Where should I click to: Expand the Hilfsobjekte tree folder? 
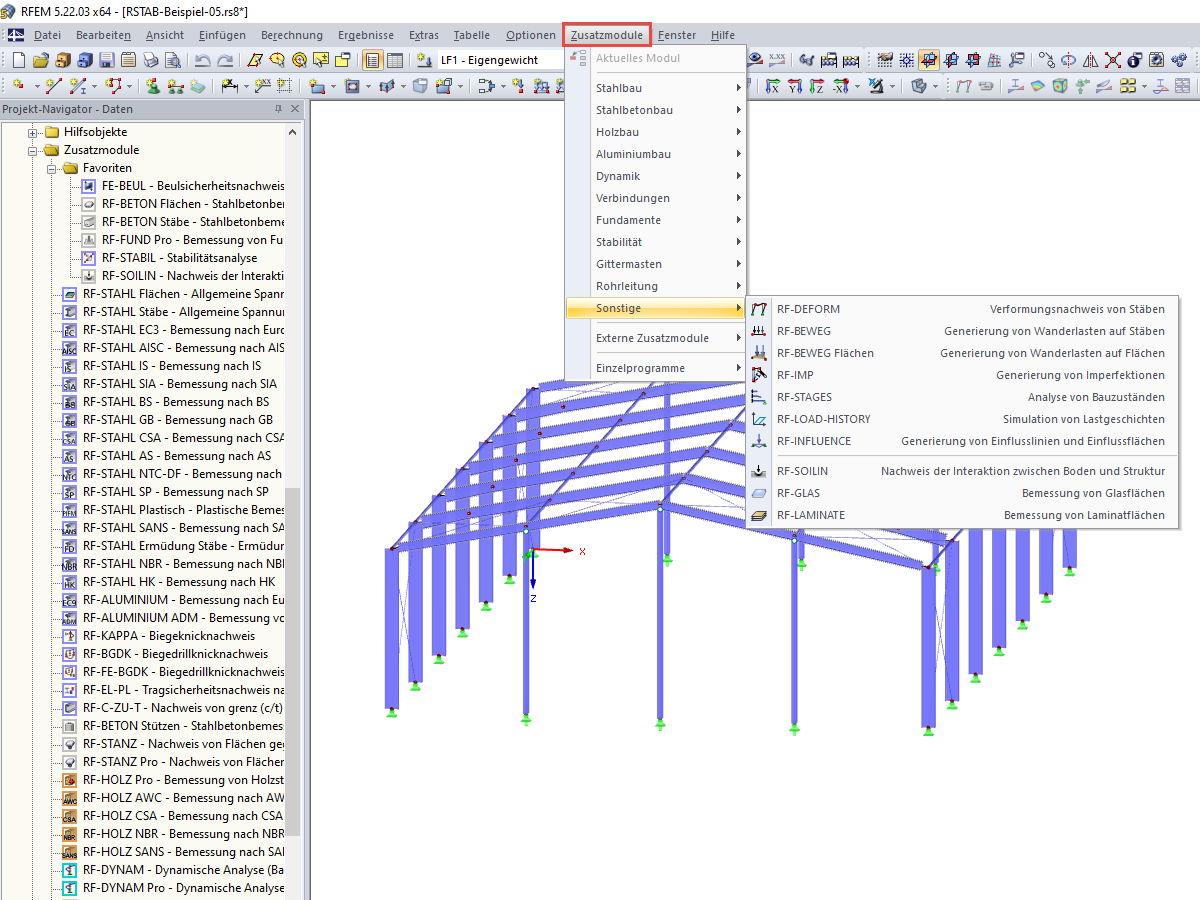click(34, 132)
